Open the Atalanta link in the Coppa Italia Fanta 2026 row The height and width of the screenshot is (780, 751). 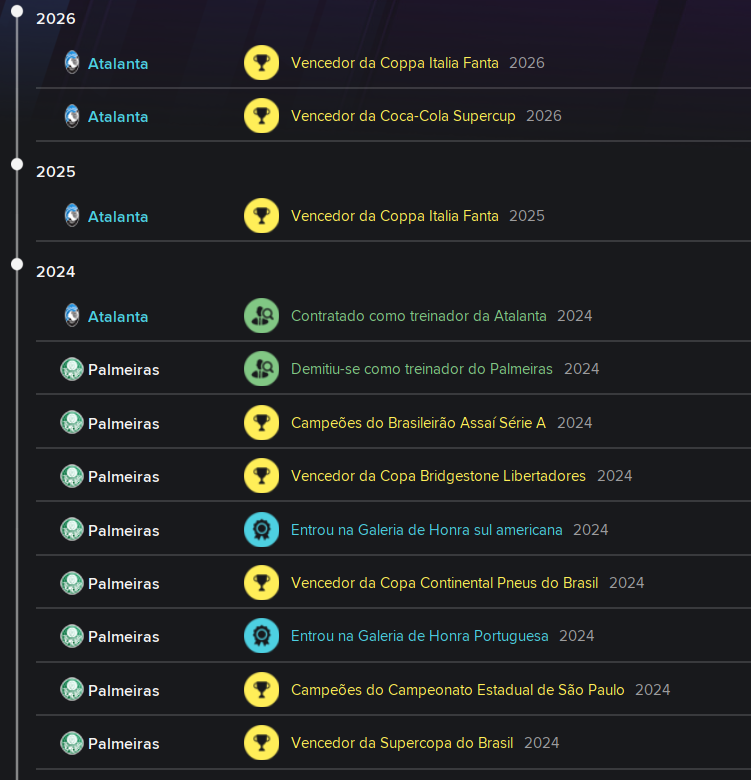tap(118, 64)
